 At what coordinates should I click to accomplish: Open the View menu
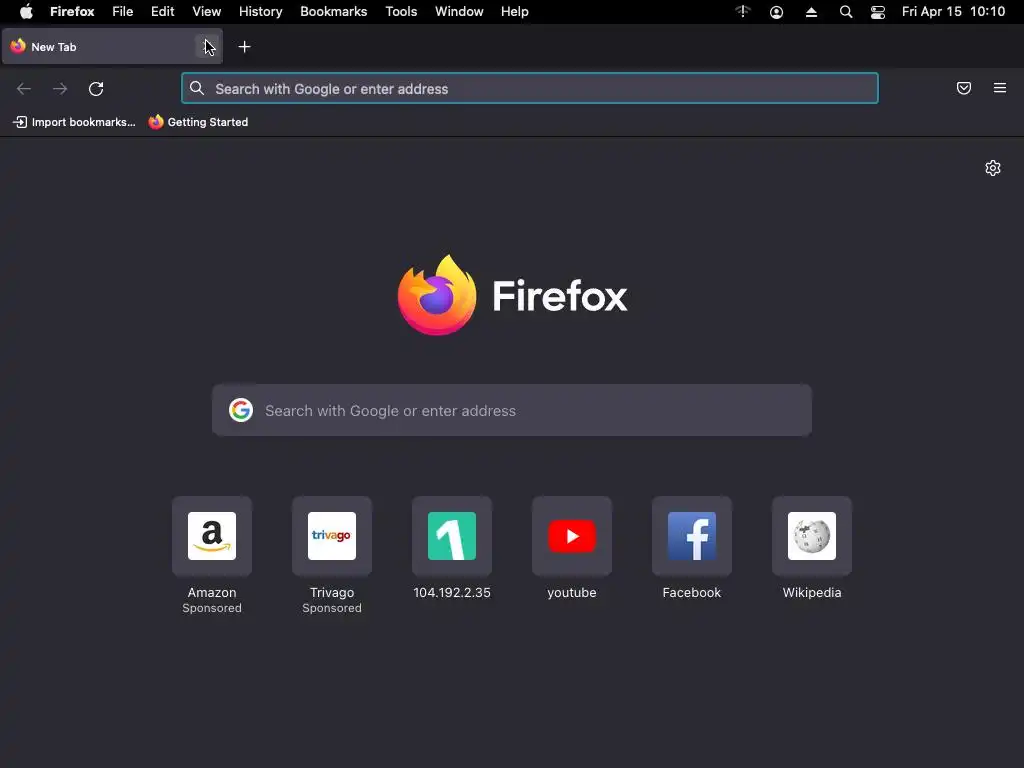[206, 12]
